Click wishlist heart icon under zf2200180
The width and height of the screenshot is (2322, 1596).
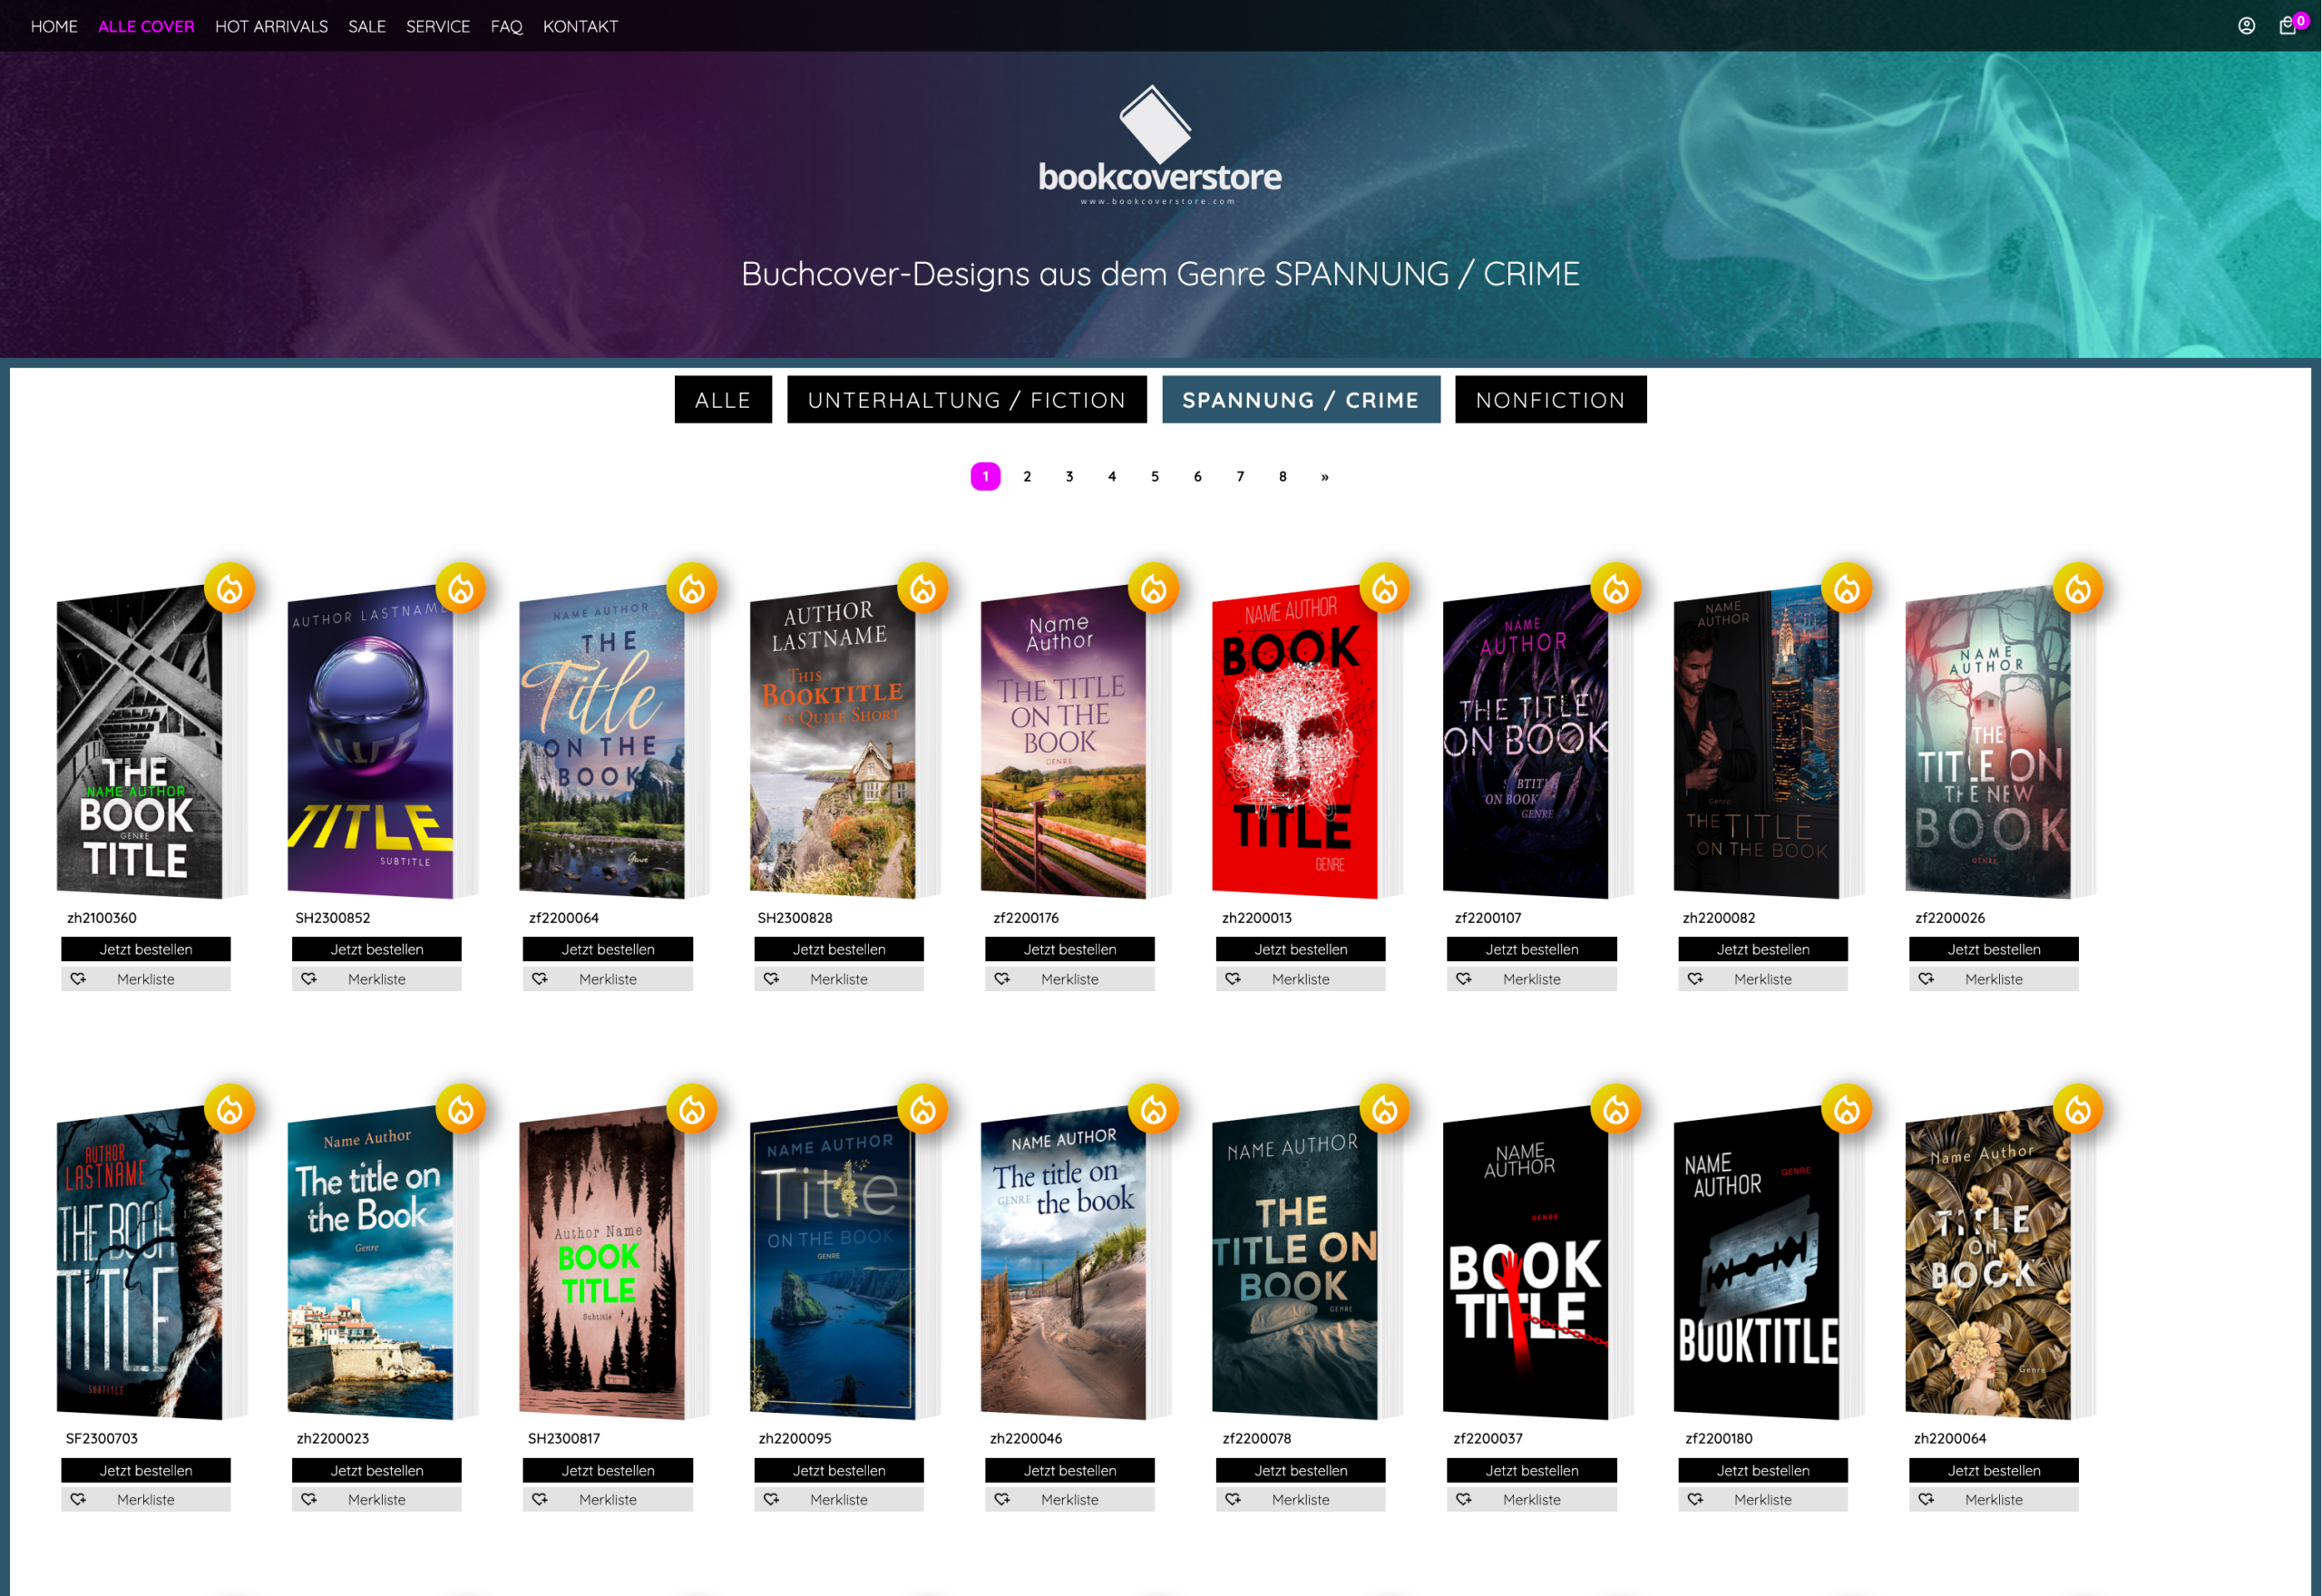pyautogui.click(x=1695, y=1499)
